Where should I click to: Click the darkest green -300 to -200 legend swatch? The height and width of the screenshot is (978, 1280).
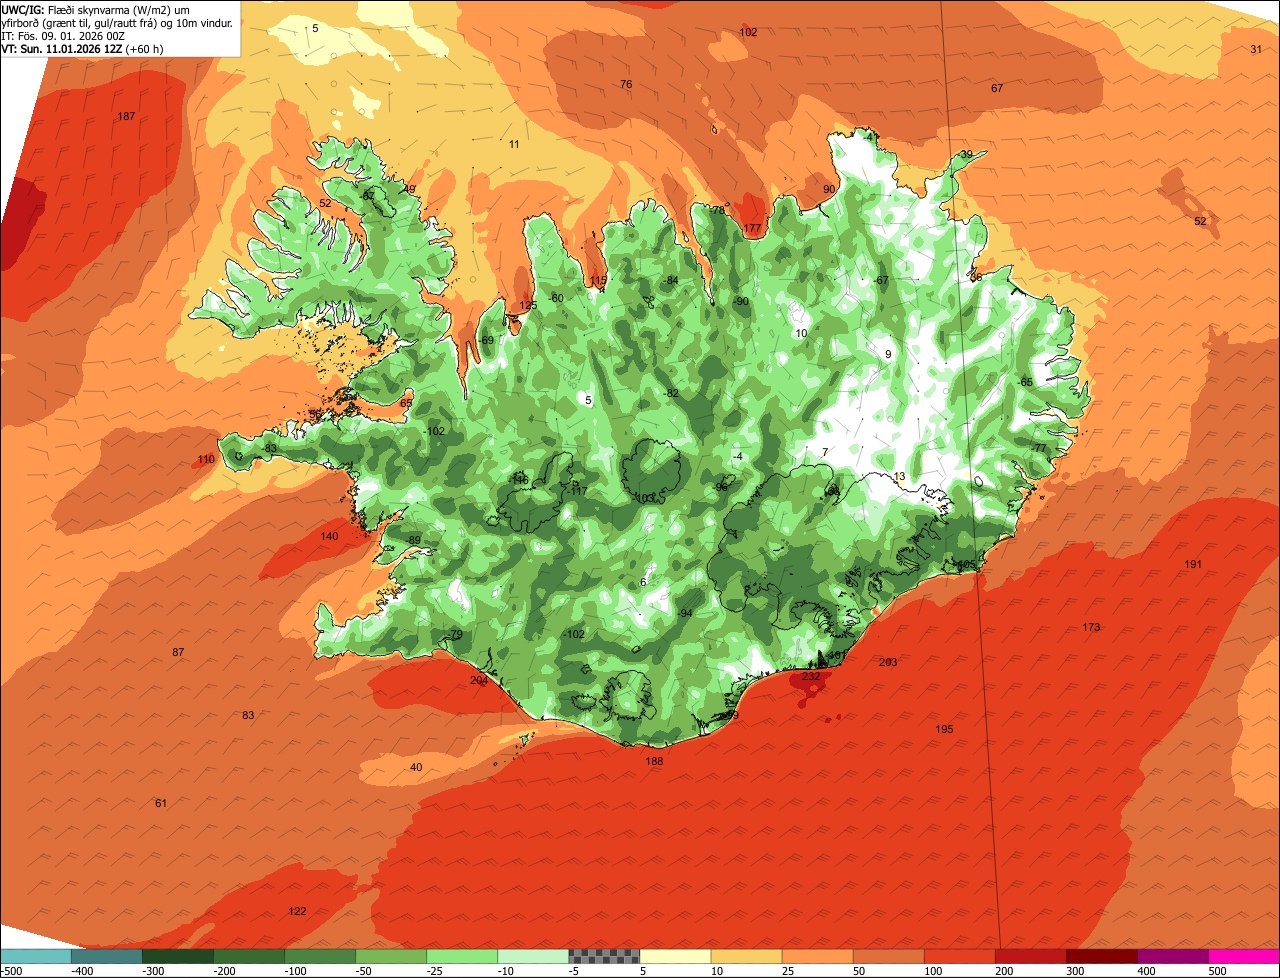tap(177, 955)
